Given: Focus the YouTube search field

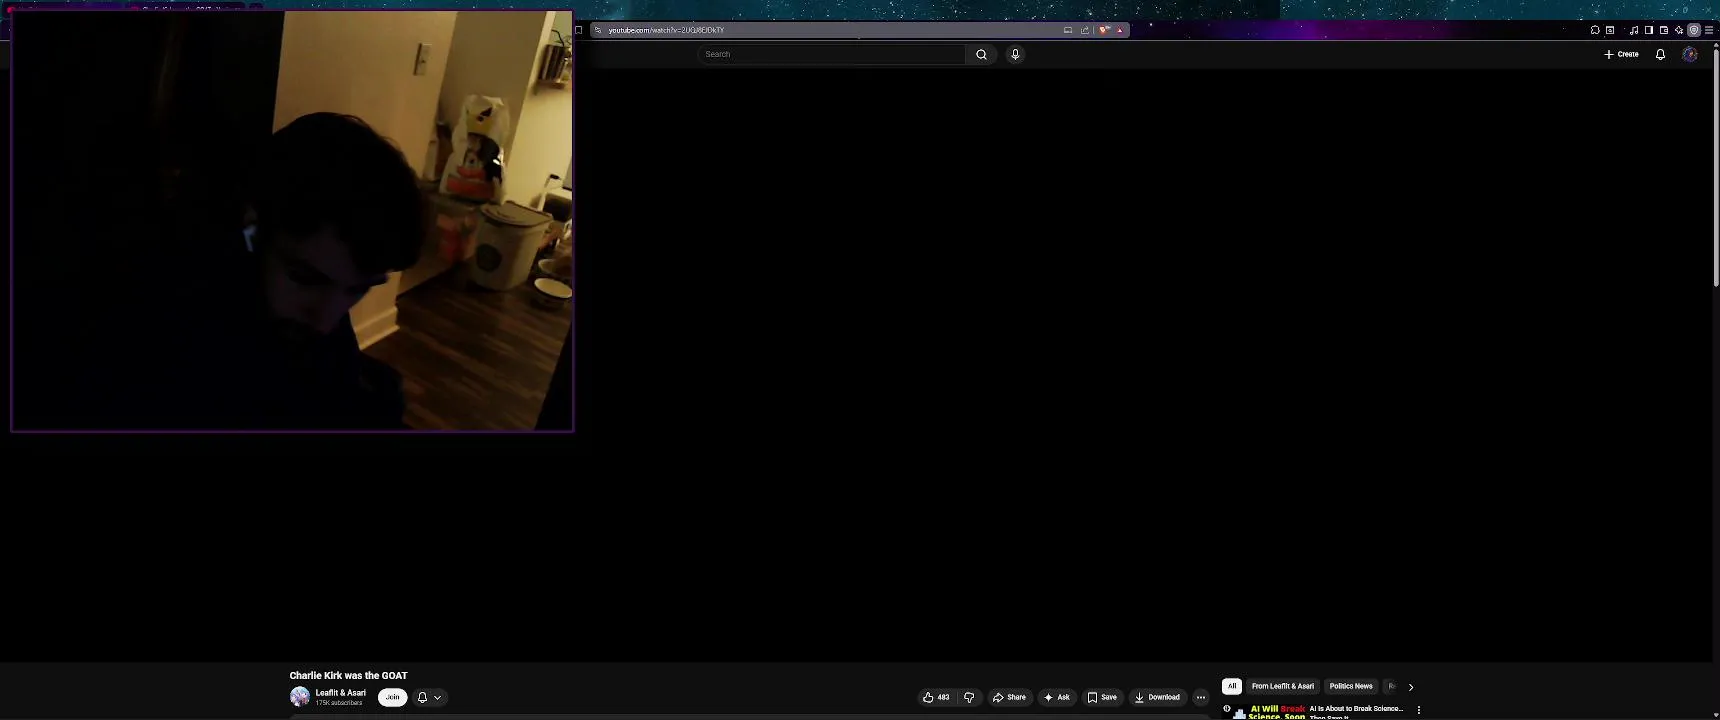Looking at the screenshot, I should (832, 54).
